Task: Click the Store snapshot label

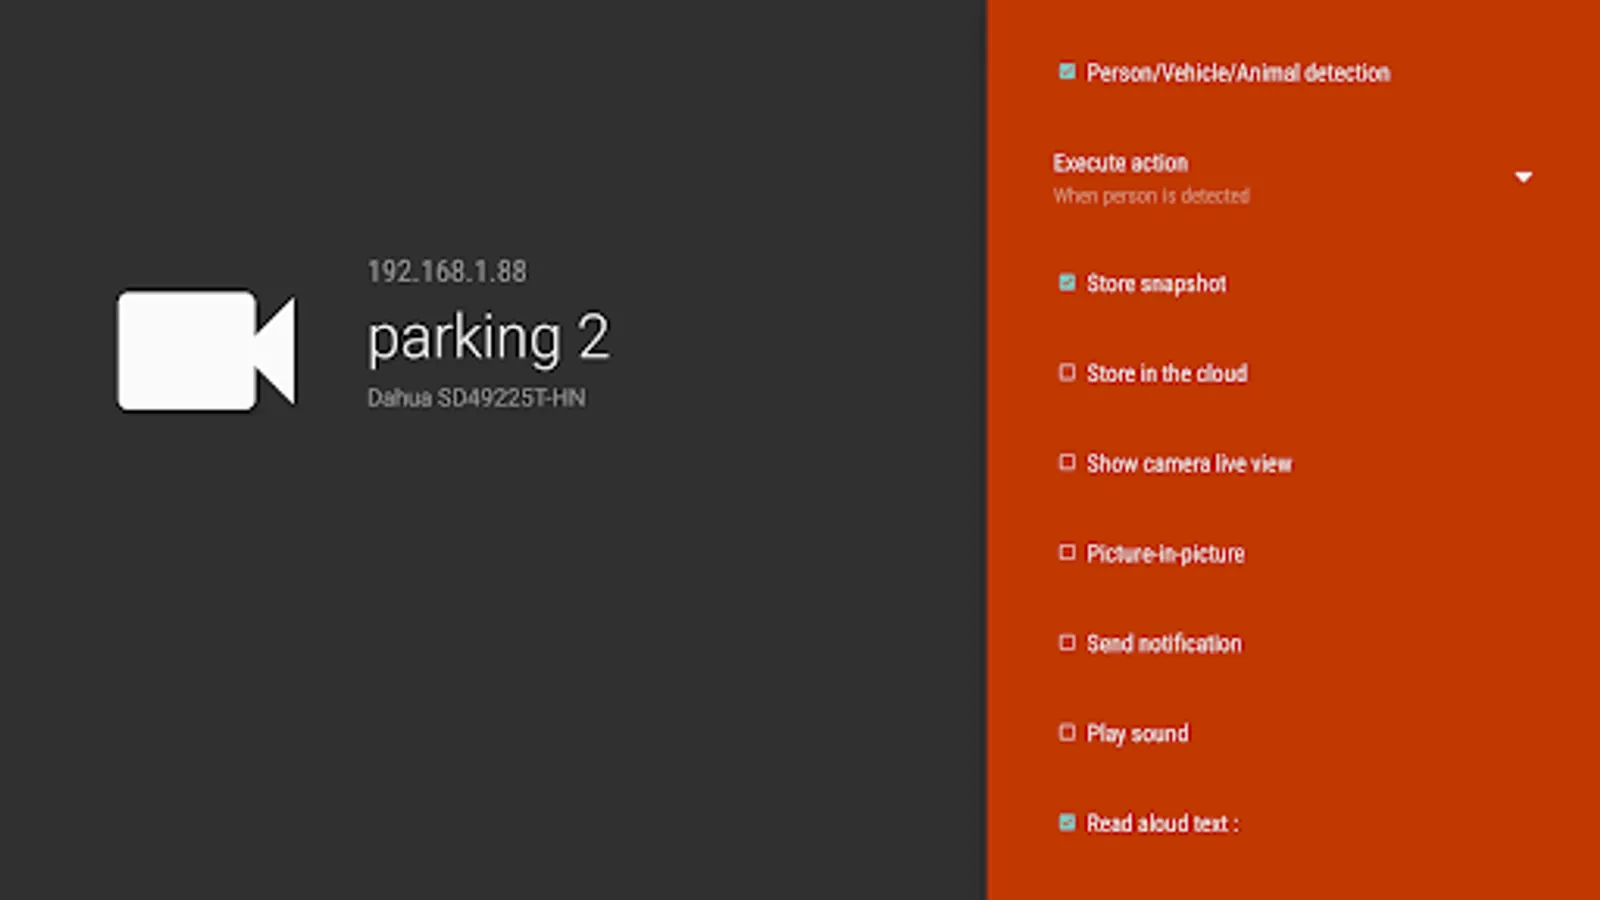Action: pos(1156,283)
